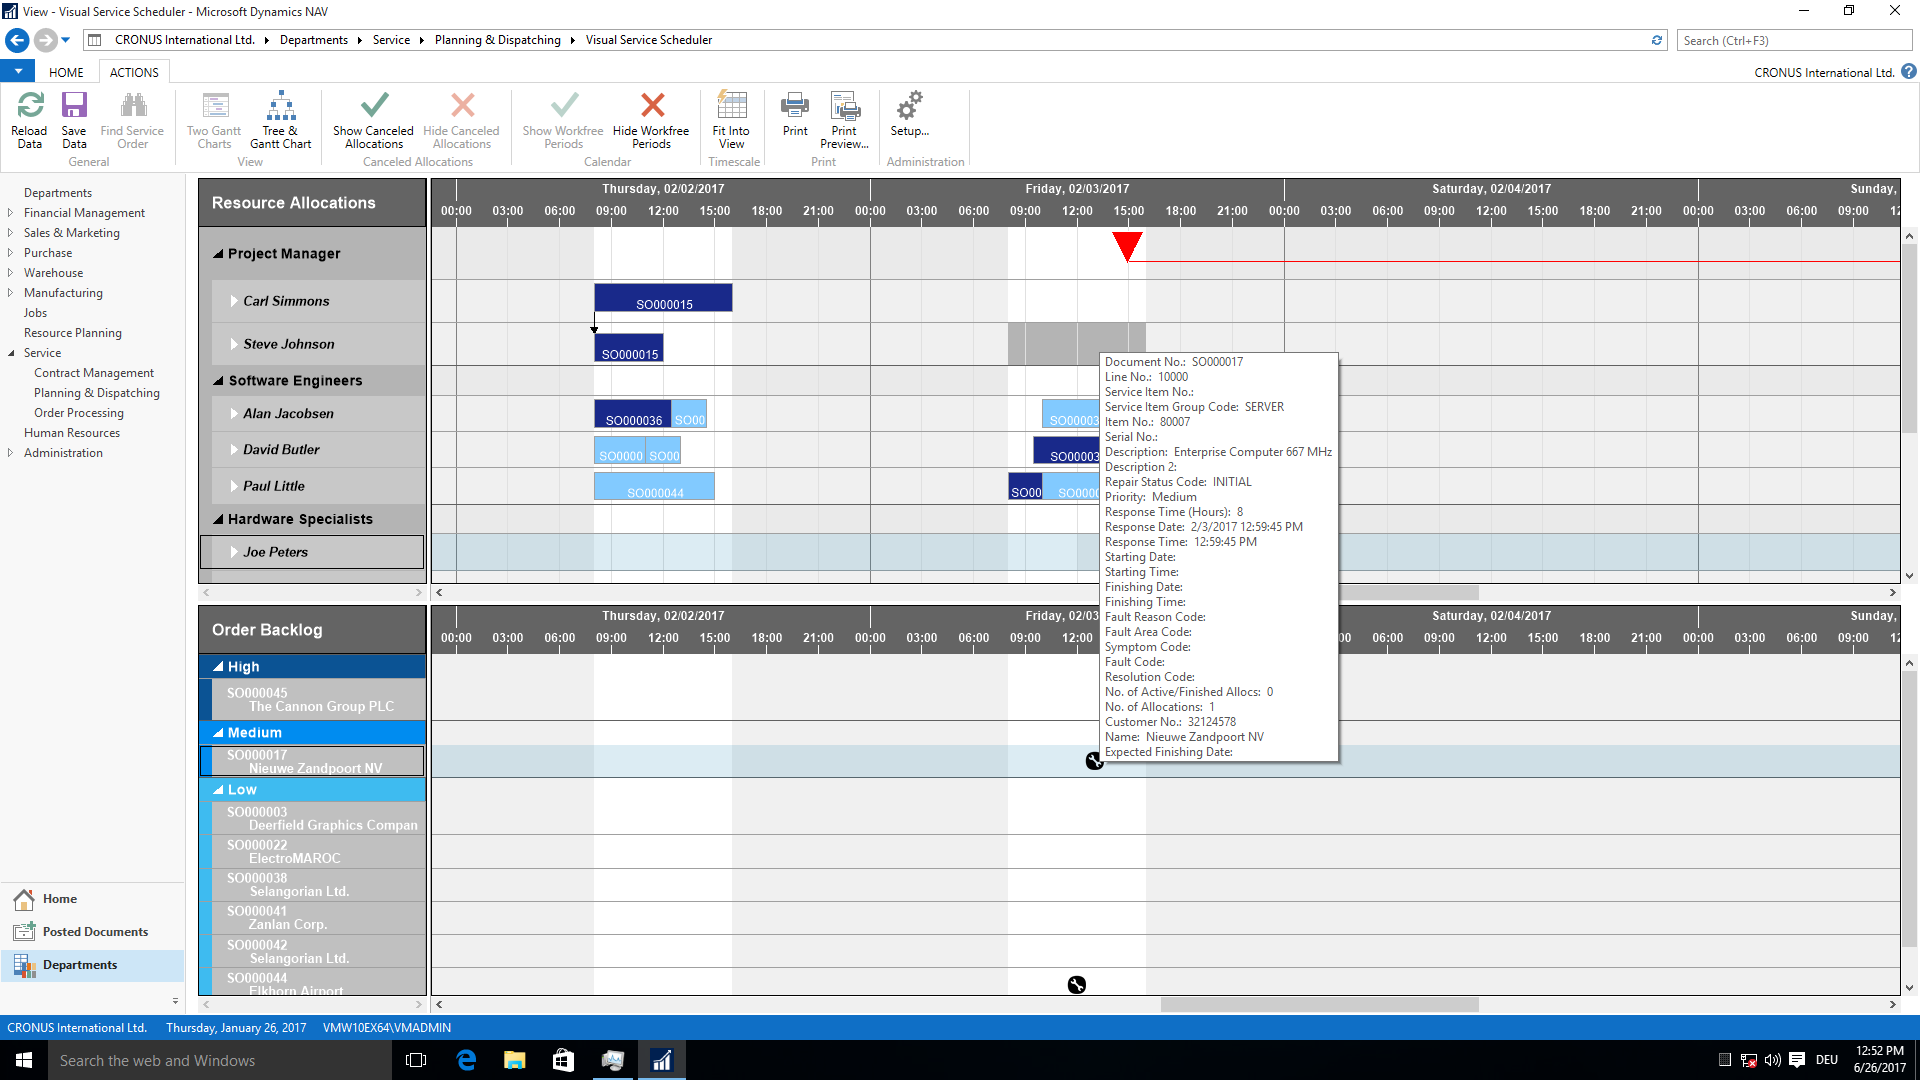The image size is (1920, 1080).
Task: Click the Fit Into View icon
Action: point(731,120)
